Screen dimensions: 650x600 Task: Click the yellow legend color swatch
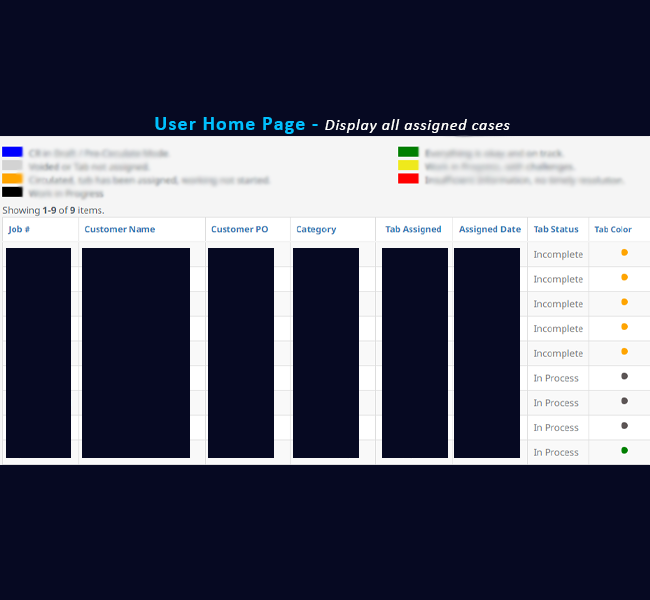click(408, 166)
